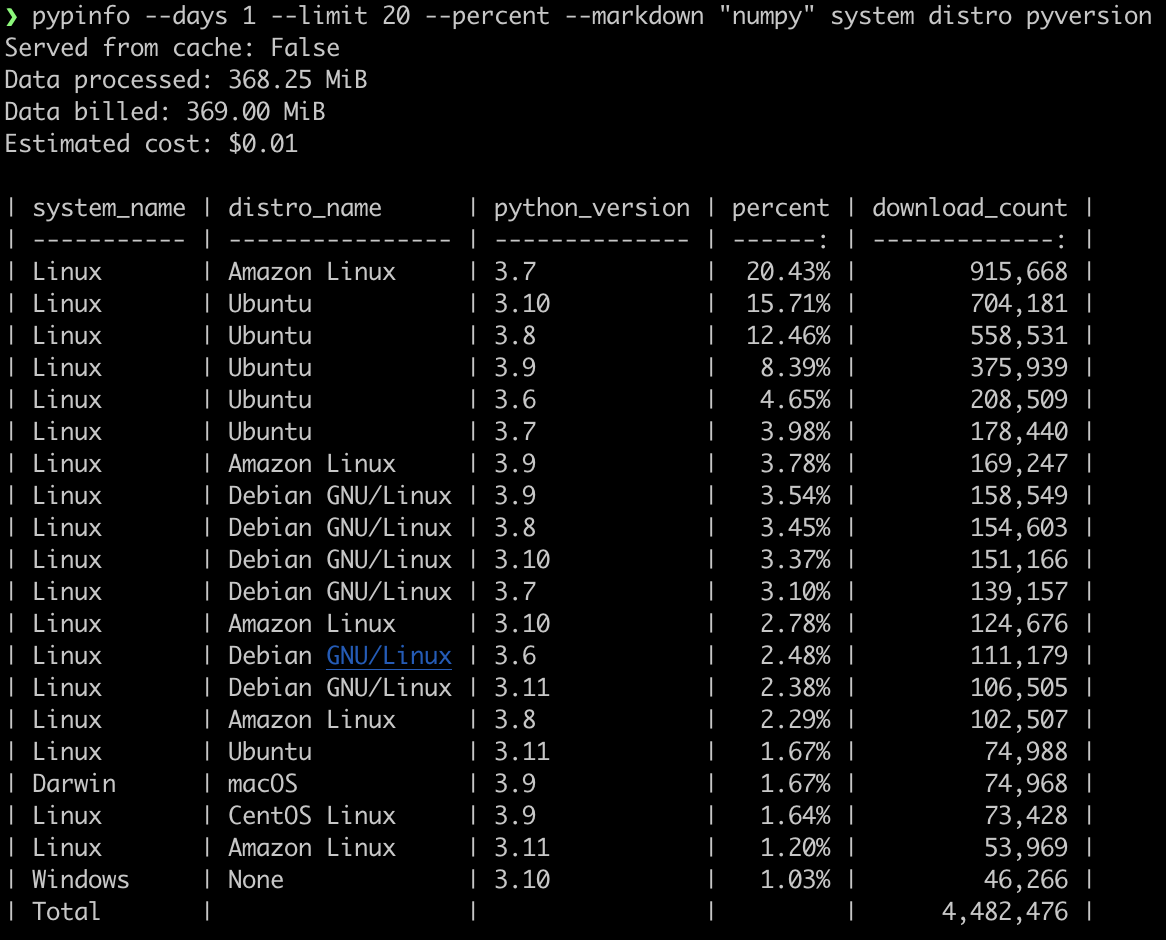
Task: Click the 3.10% percent value
Action: [x=795, y=591]
